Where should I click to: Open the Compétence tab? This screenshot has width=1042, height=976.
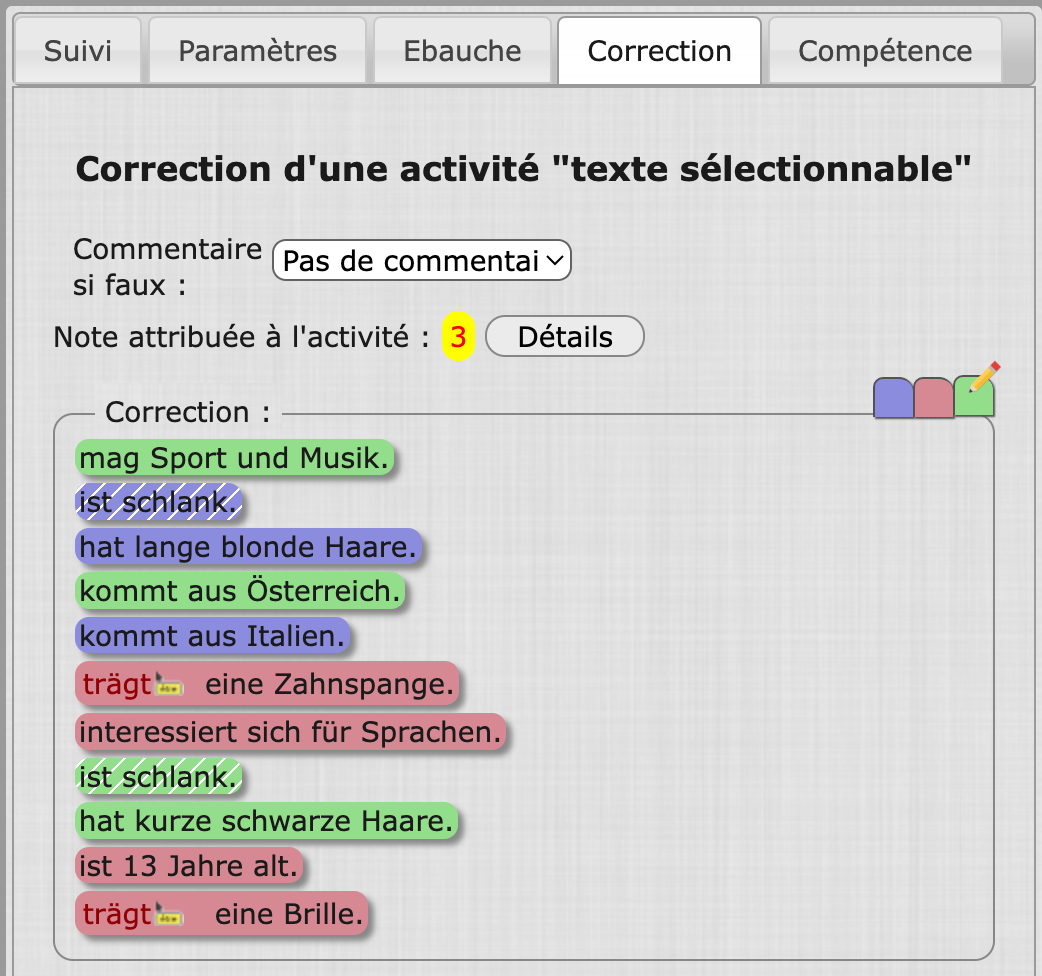point(884,51)
